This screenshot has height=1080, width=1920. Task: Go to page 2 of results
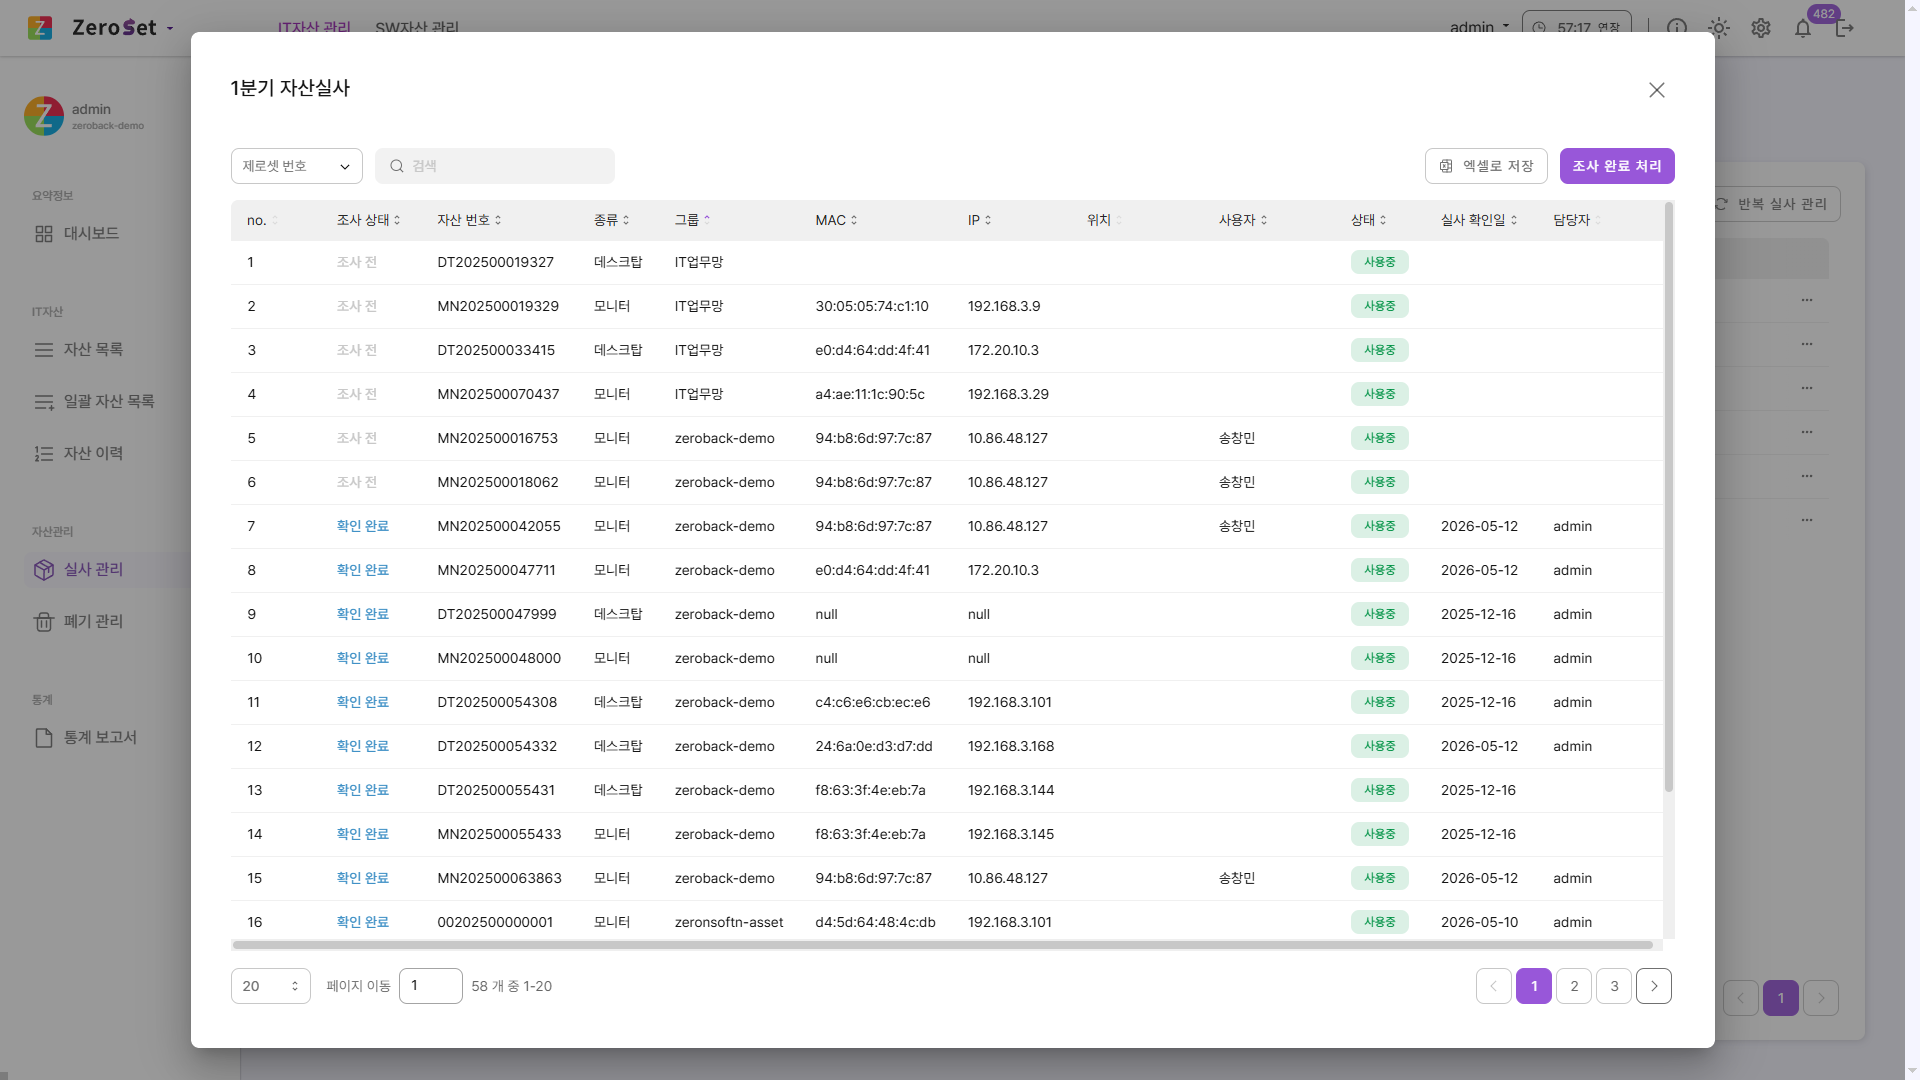(x=1574, y=986)
